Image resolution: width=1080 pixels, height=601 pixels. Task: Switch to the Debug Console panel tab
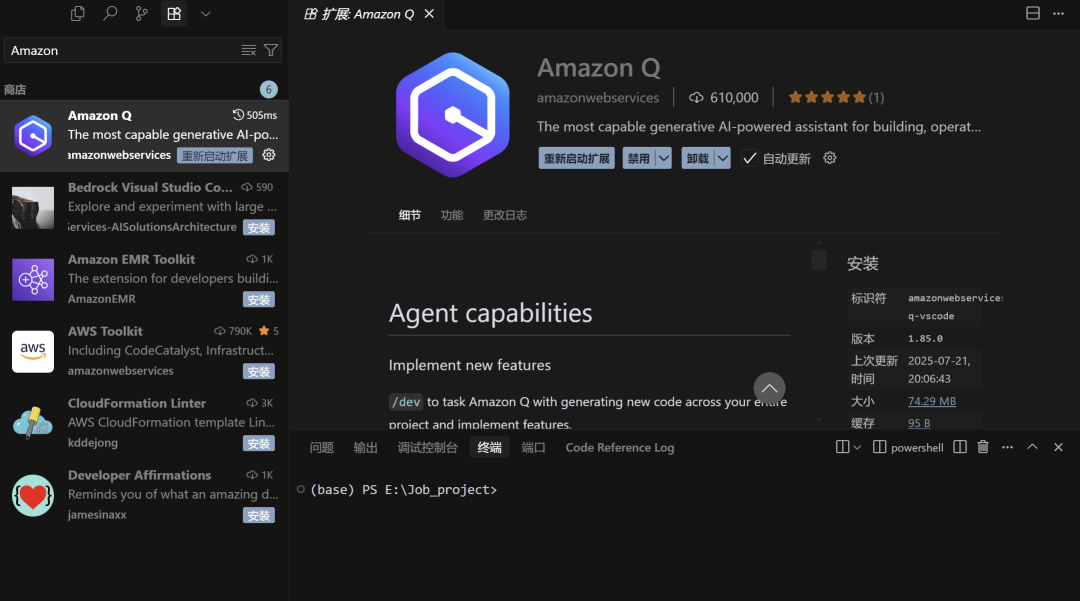click(x=428, y=447)
